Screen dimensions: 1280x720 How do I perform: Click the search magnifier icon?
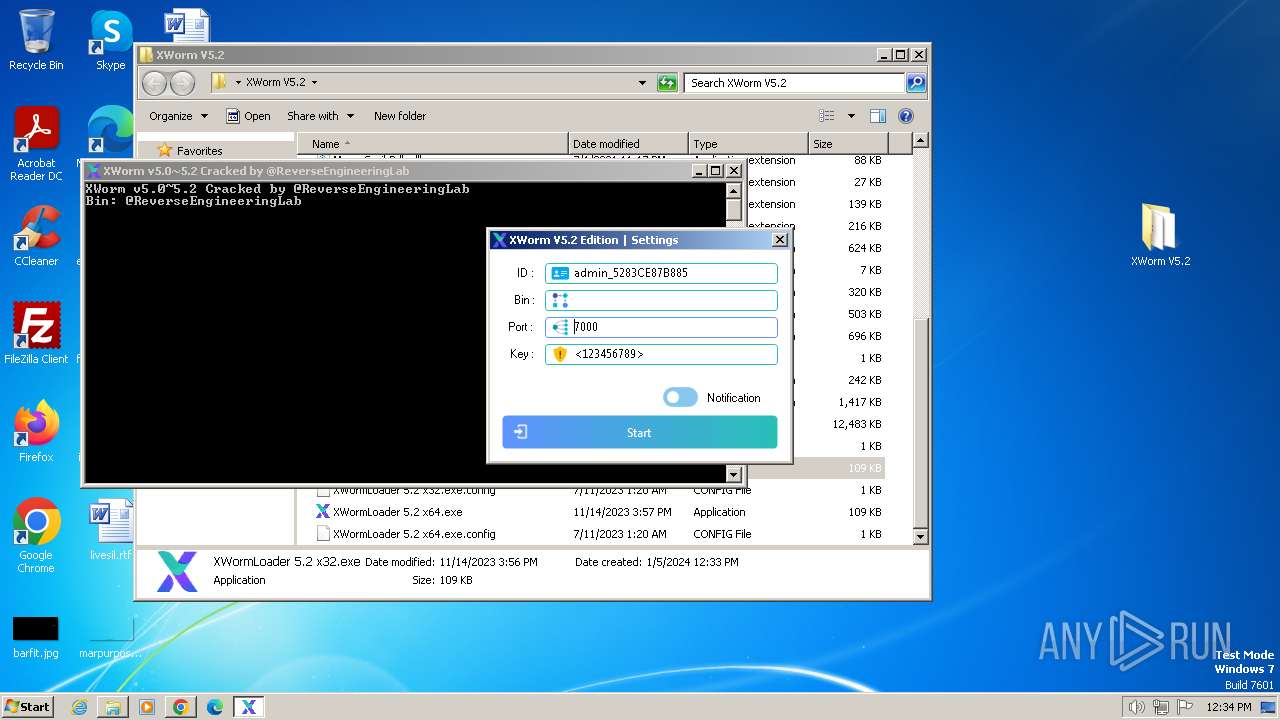point(916,83)
